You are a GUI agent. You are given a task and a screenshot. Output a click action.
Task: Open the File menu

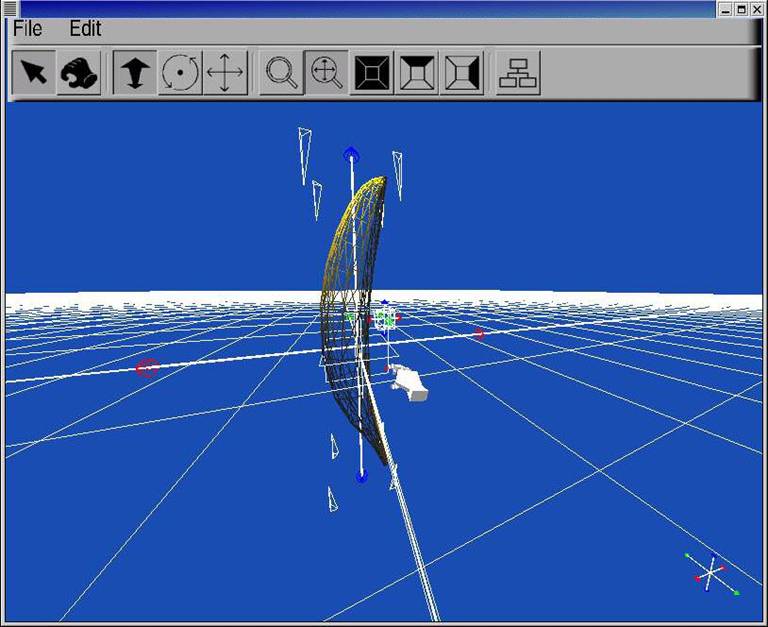[x=27, y=28]
